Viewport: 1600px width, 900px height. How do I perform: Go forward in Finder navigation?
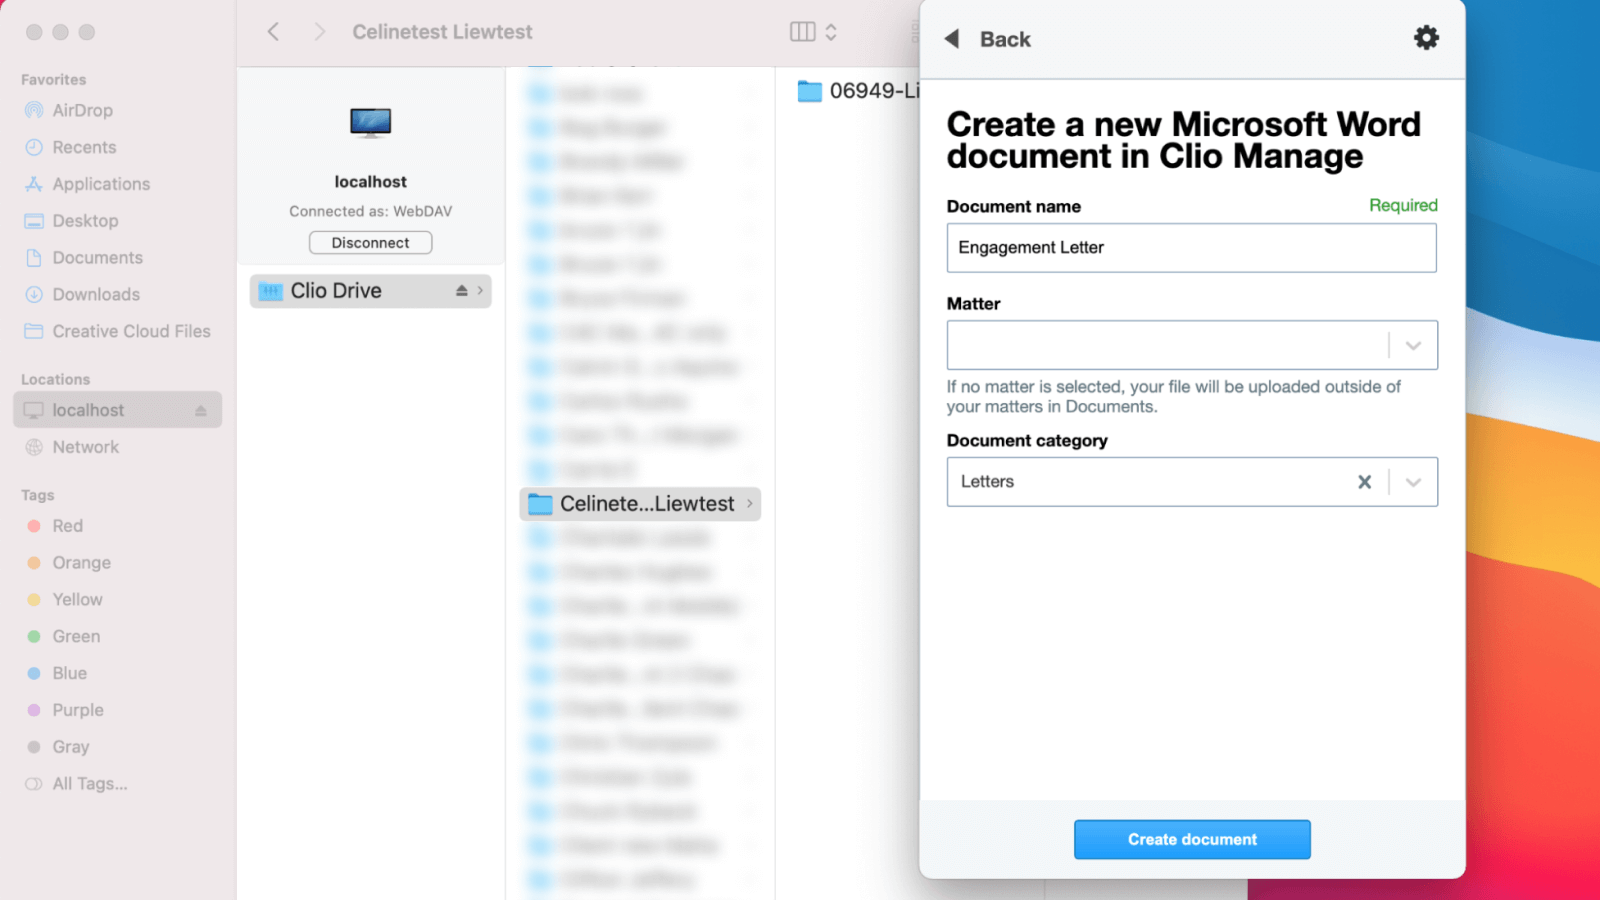319,32
